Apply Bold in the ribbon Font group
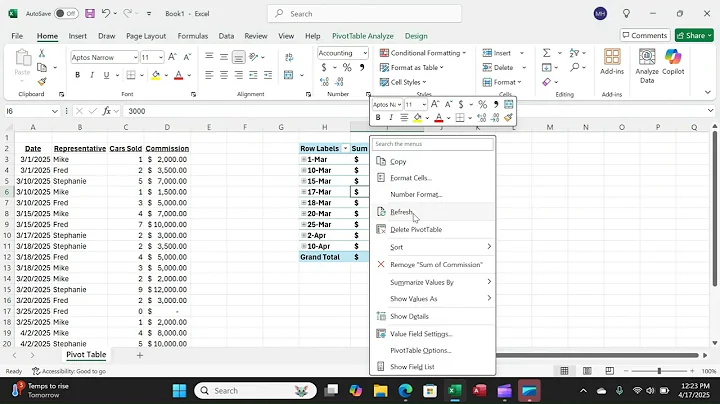This screenshot has width=720, height=404. coord(78,75)
